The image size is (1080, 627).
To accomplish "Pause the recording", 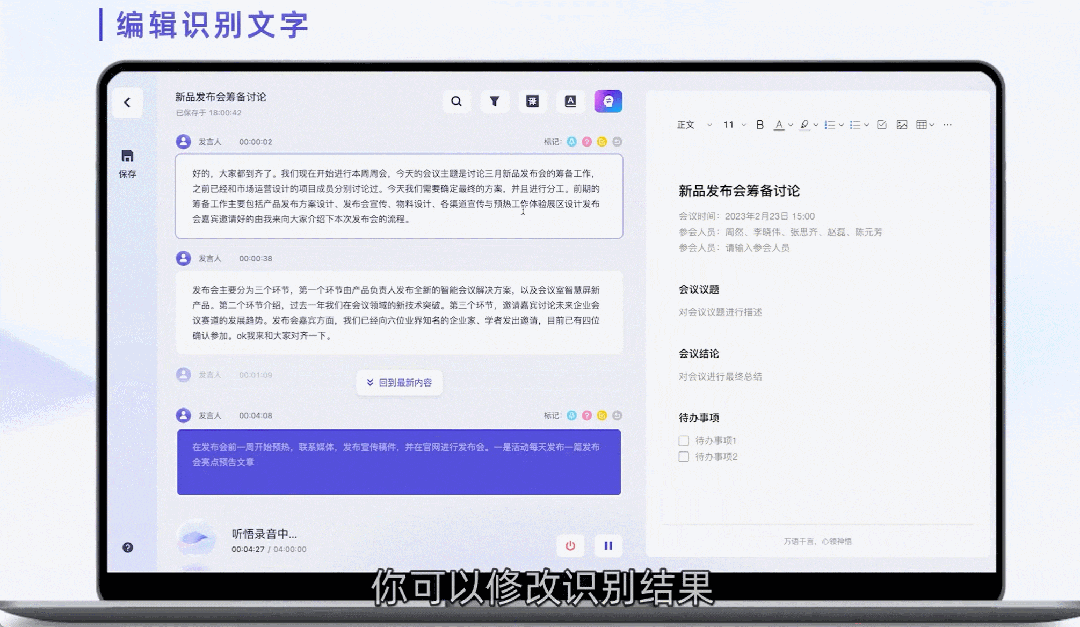I will pos(608,546).
